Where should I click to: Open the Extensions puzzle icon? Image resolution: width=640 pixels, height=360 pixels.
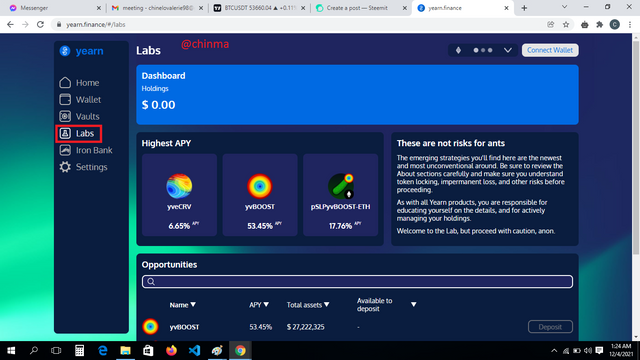(600, 24)
